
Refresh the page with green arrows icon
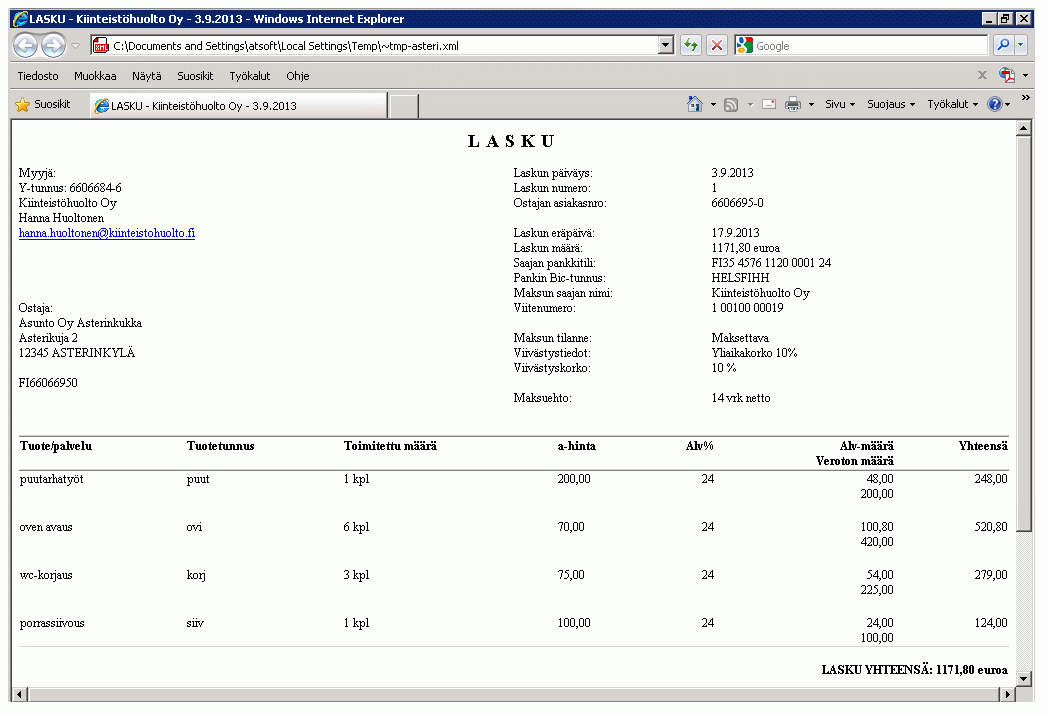(690, 46)
